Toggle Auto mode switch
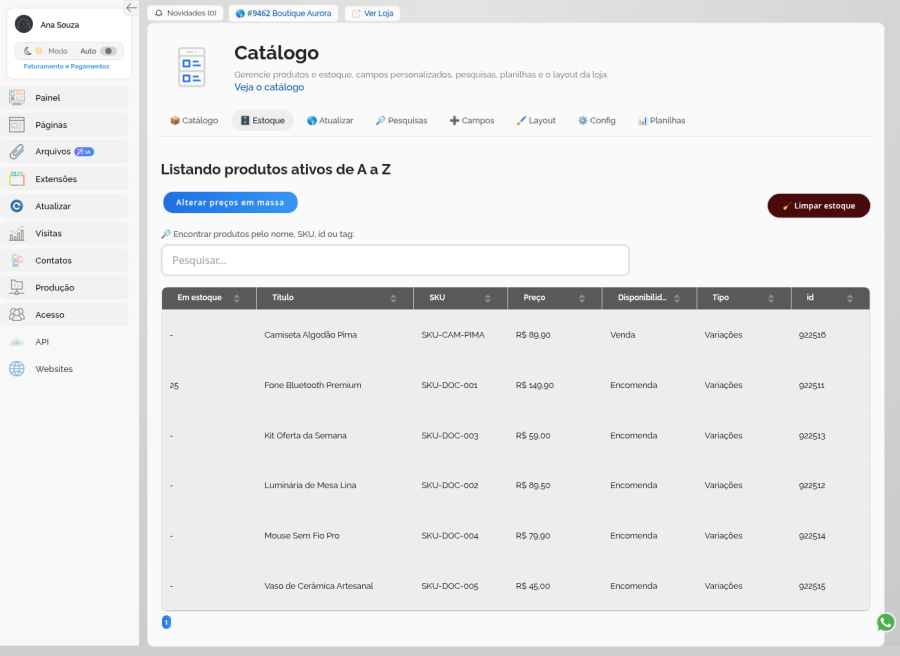900x656 pixels. click(108, 51)
